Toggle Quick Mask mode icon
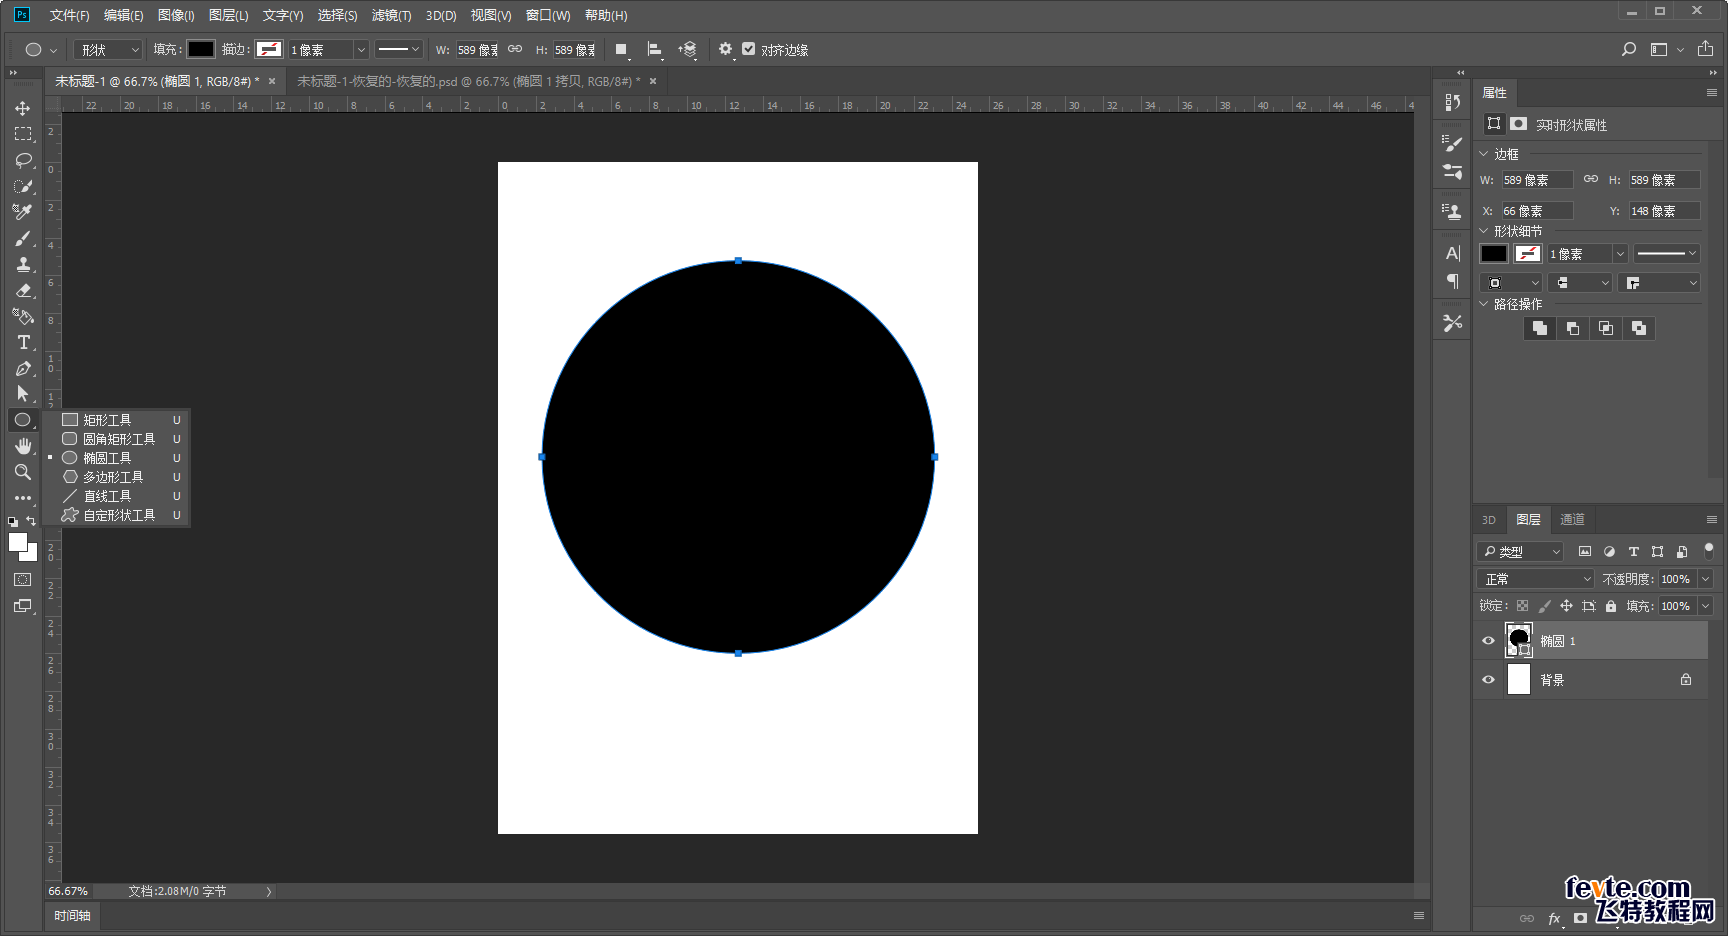1728x936 pixels. point(22,580)
